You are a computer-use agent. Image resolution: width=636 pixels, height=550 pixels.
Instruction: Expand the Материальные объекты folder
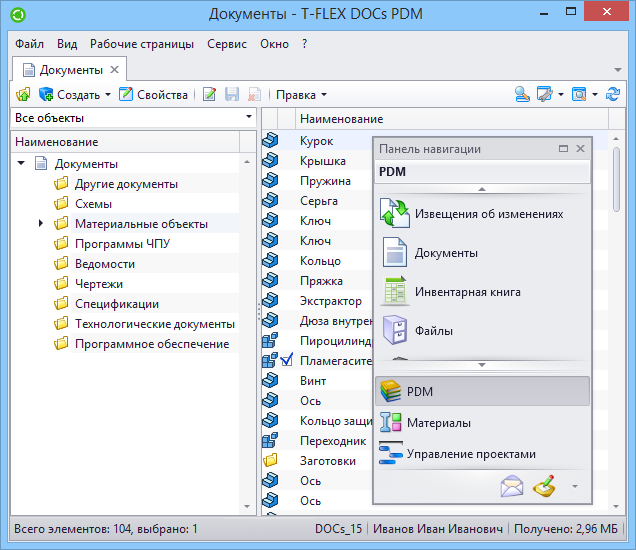click(41, 223)
